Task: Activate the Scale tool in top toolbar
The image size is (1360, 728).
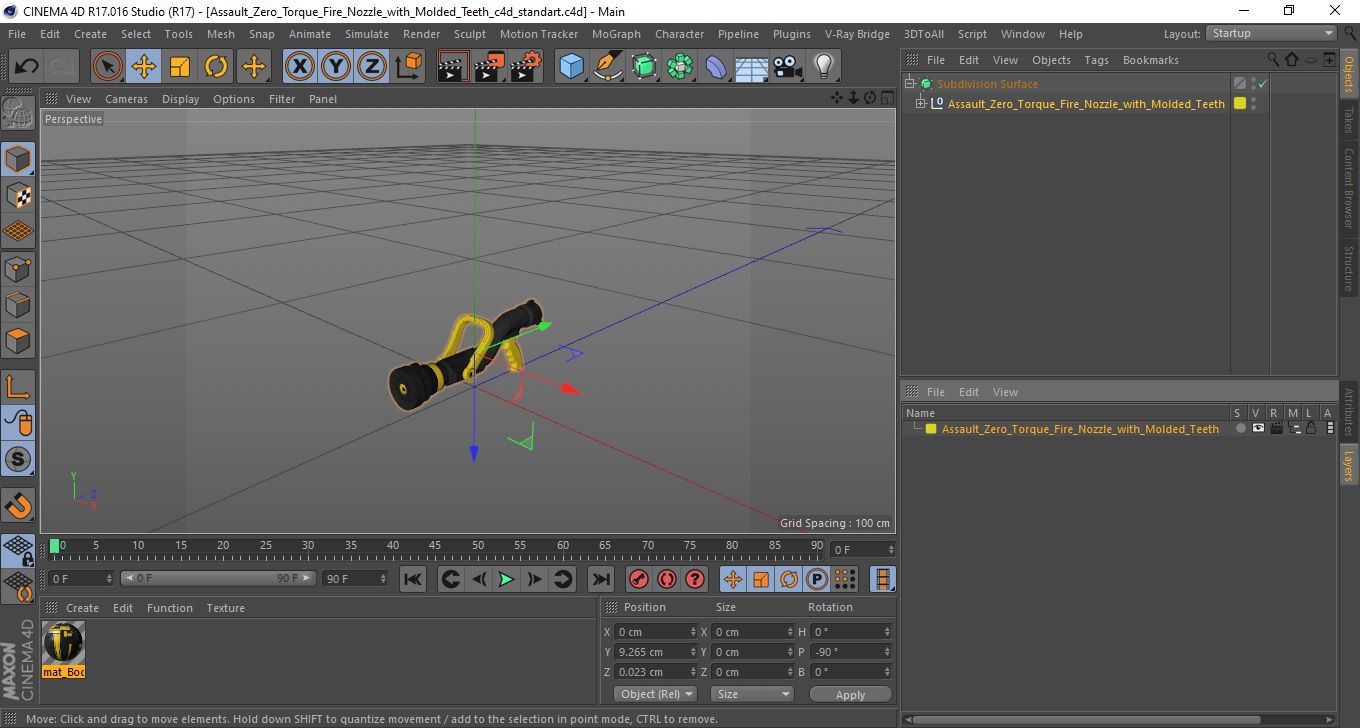Action: pos(180,67)
